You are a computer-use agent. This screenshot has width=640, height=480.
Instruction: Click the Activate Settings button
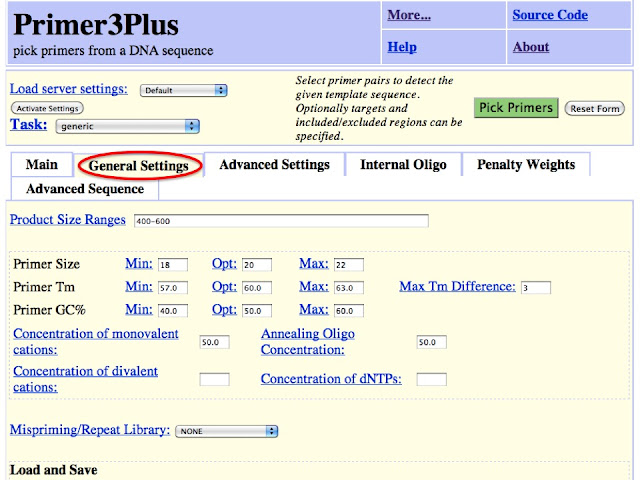47,108
